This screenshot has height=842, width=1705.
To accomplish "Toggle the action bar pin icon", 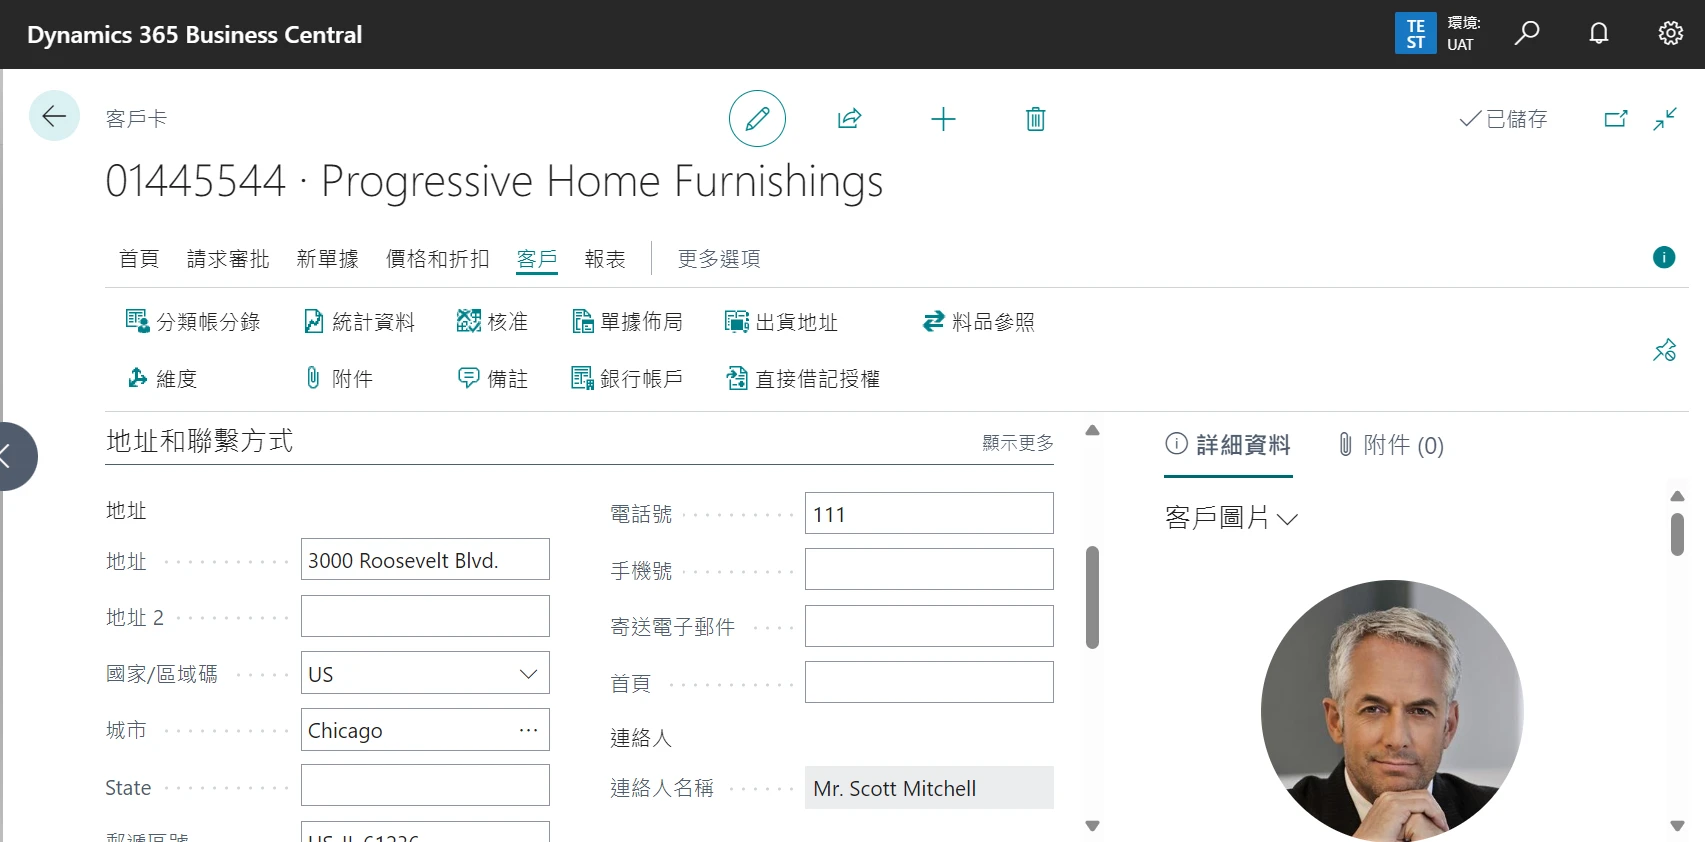I will click(x=1664, y=351).
